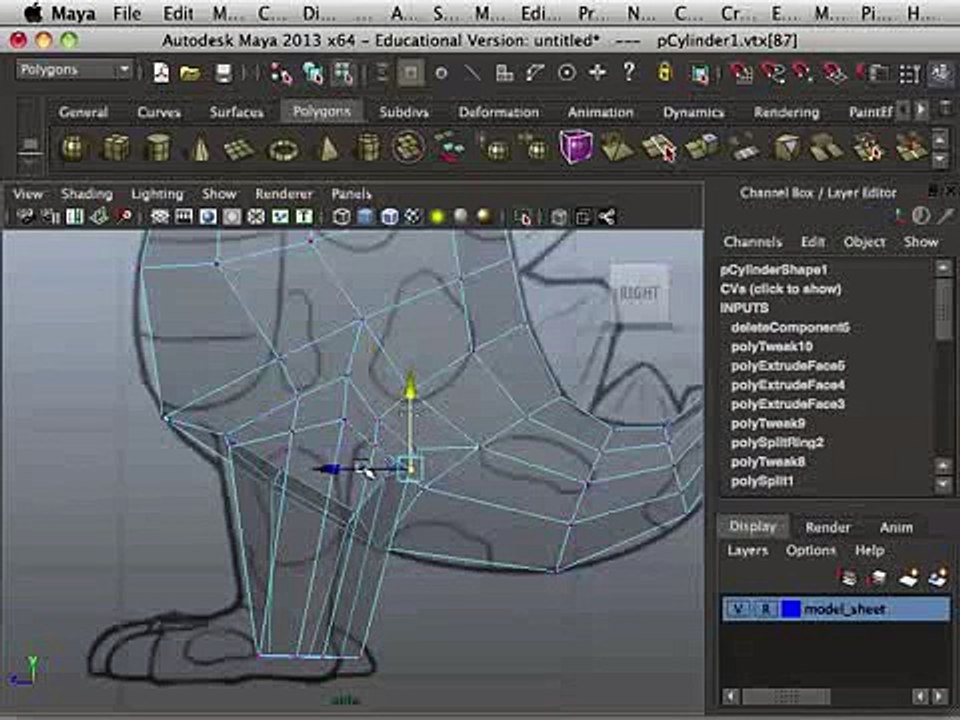Screen dimensions: 960x720
Task: Open the Renderer panel menu
Action: 284,194
